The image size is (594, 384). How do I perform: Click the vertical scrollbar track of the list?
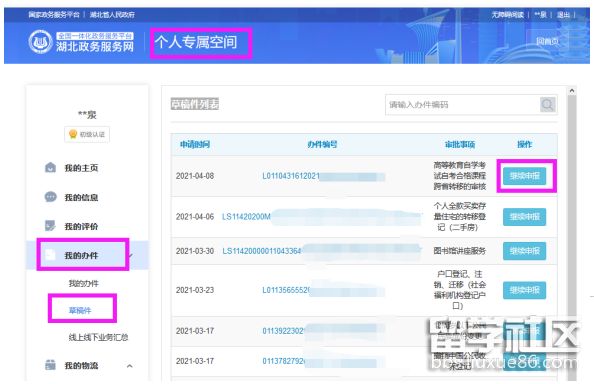coord(572,238)
